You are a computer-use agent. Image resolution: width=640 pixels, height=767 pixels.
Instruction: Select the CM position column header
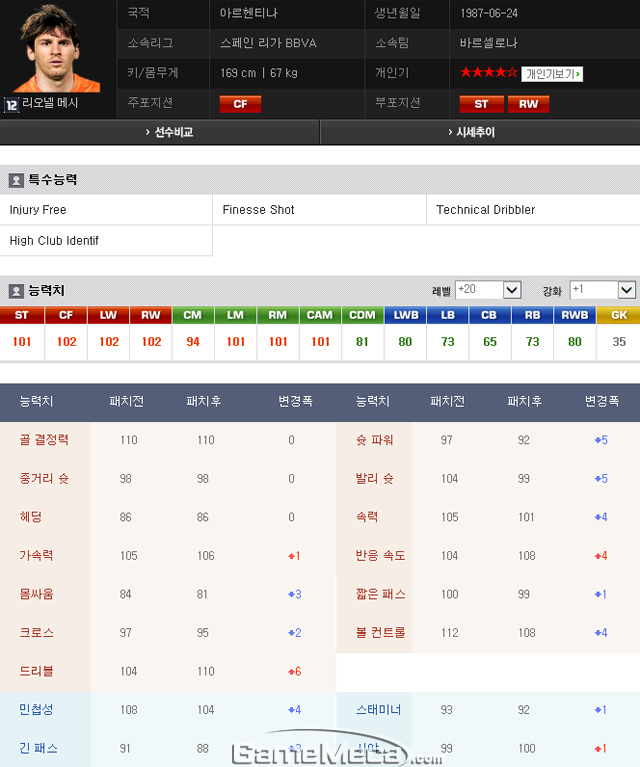(x=193, y=315)
